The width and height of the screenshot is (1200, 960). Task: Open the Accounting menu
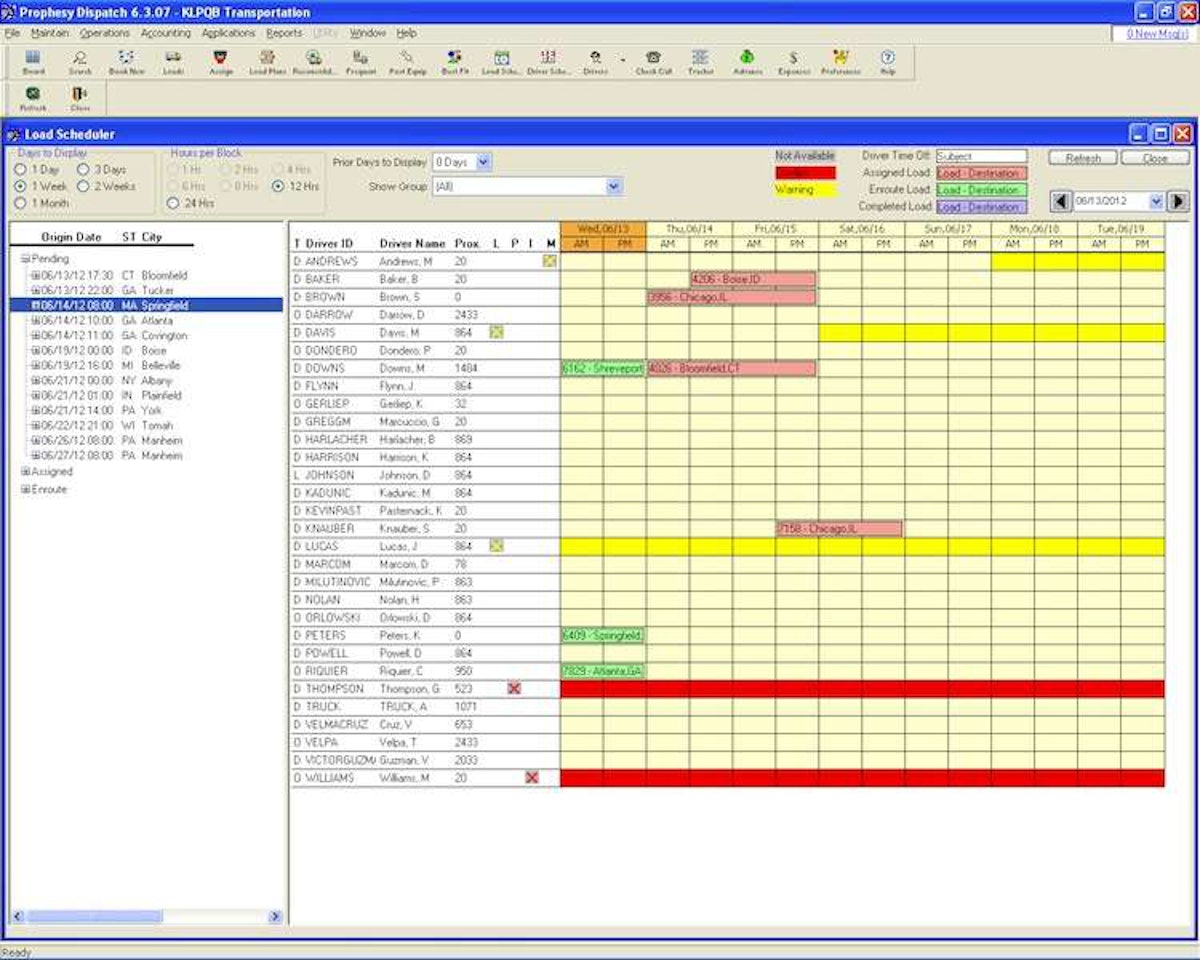point(164,32)
